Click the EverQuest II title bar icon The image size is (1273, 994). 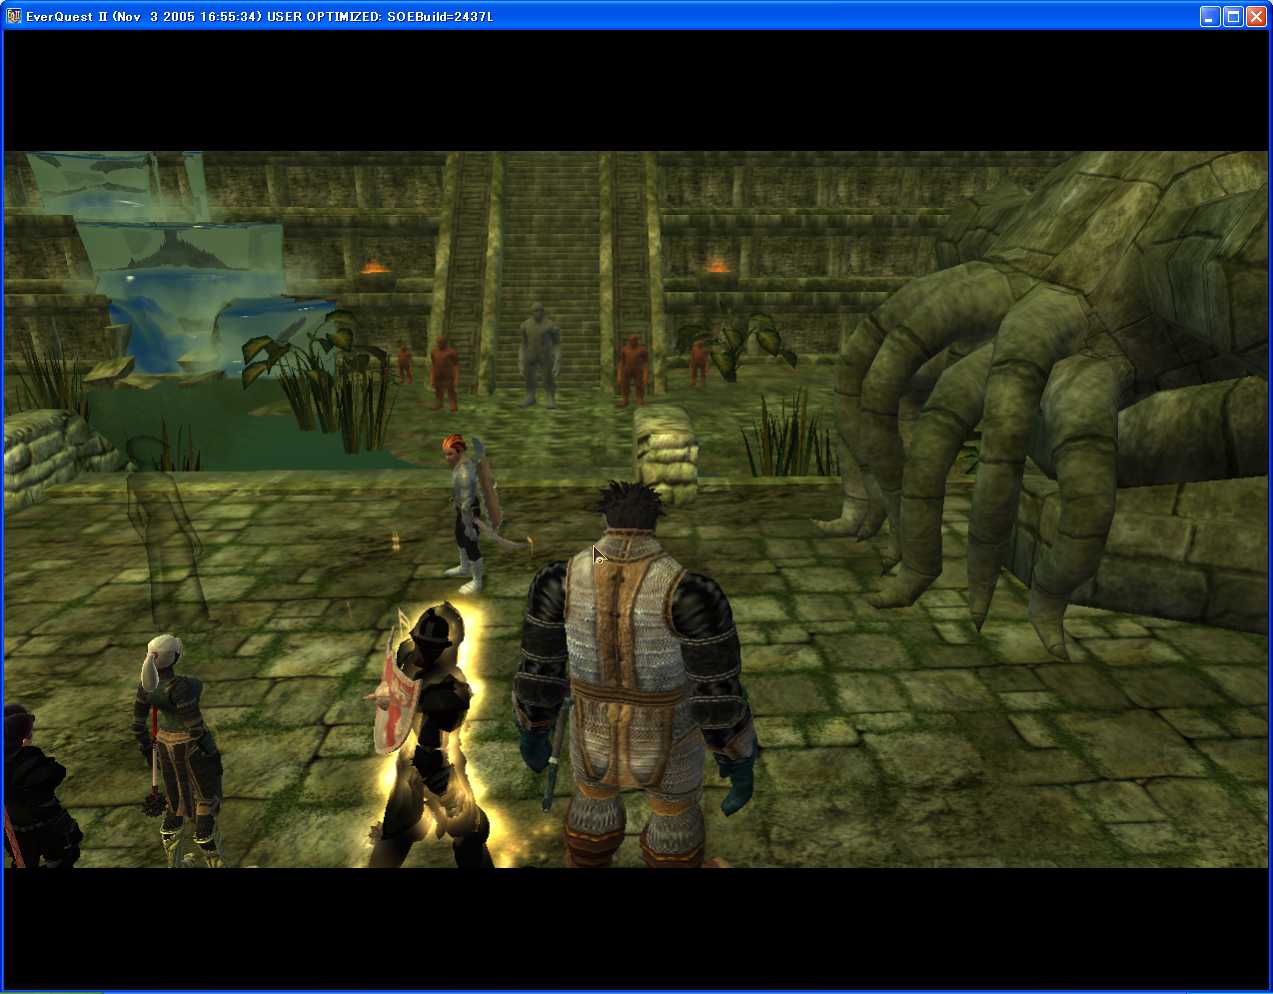pos(14,16)
